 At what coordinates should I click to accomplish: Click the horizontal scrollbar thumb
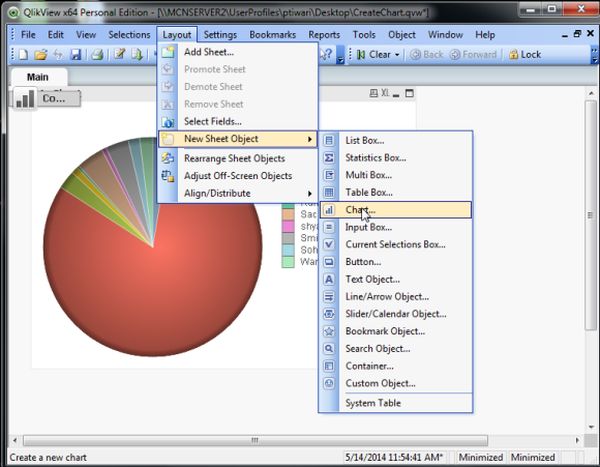pyautogui.click(x=255, y=440)
